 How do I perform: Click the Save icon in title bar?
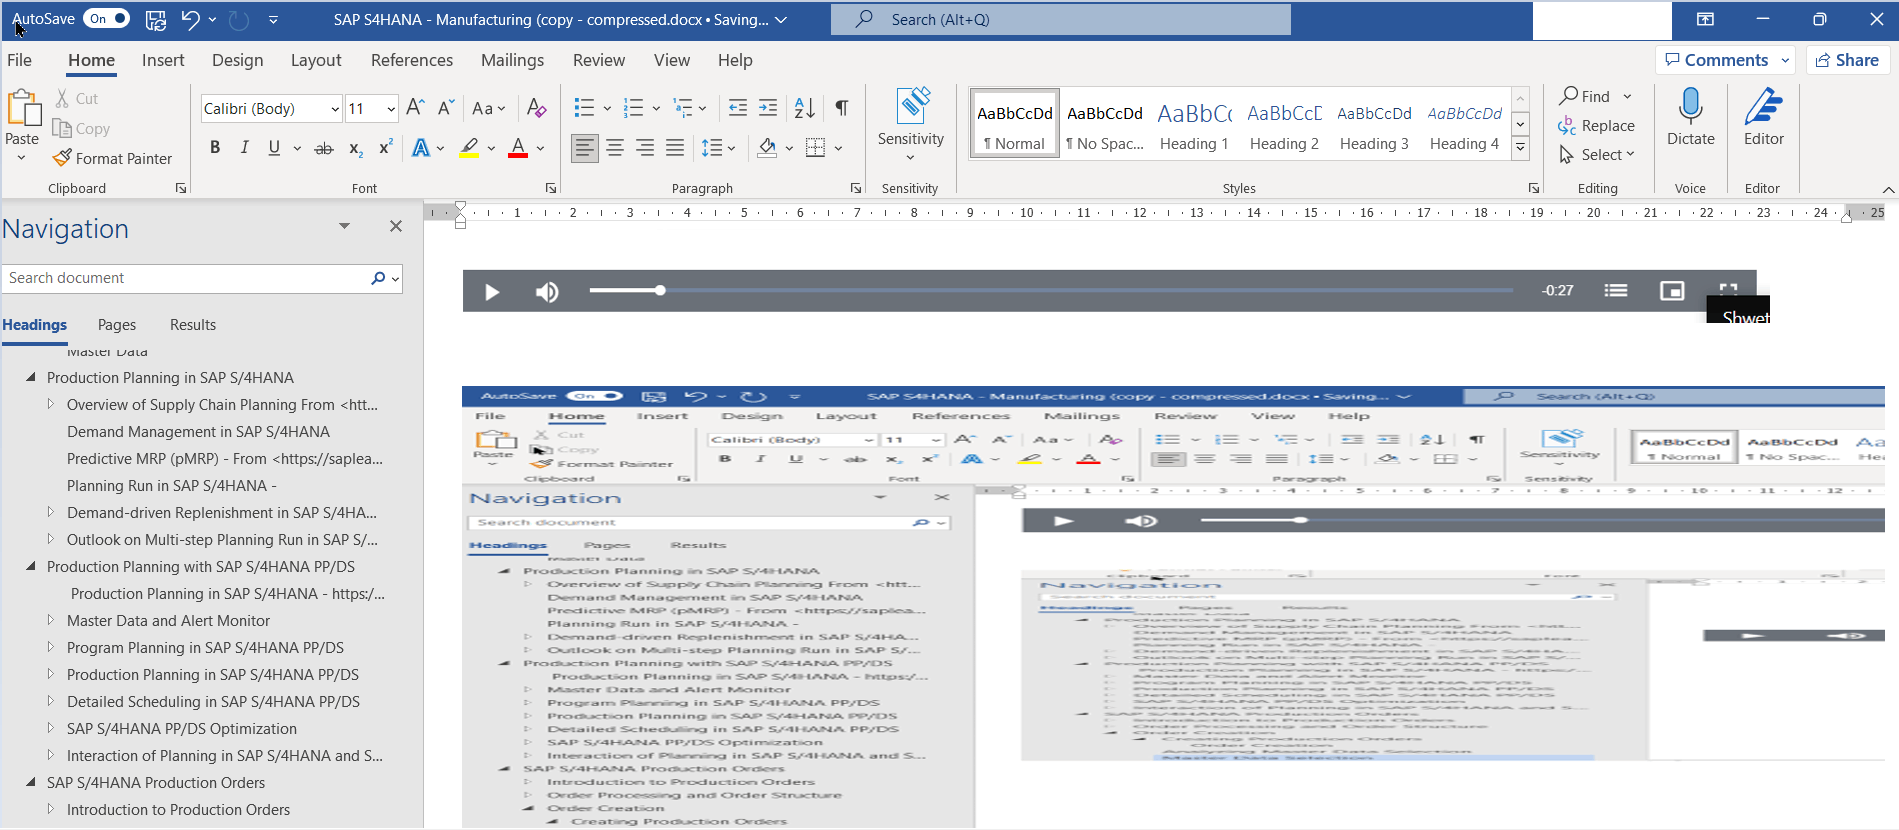156,19
